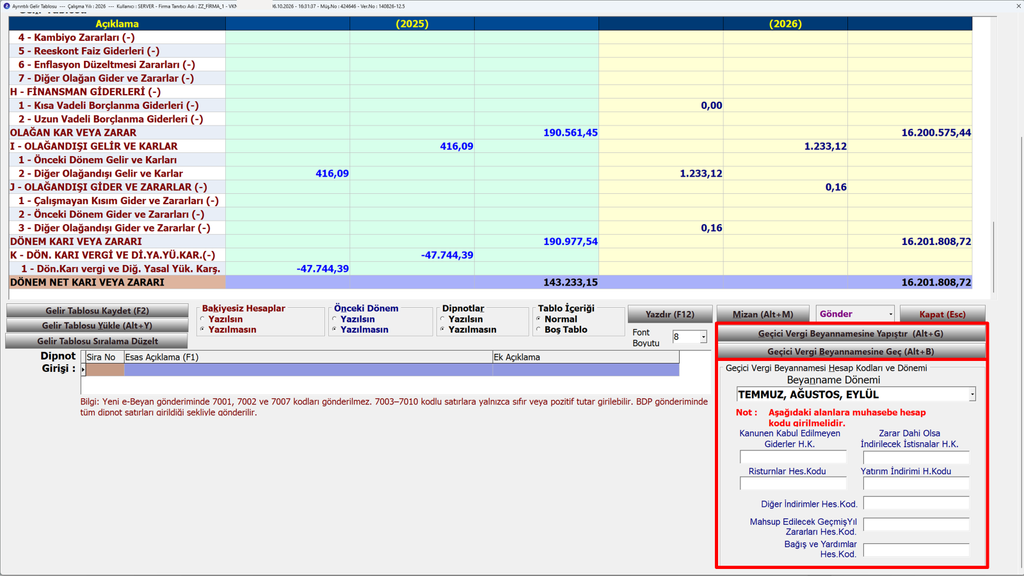This screenshot has width=1024, height=576.
Task: Open the Font Boyutu dropdown
Action: coord(703,337)
